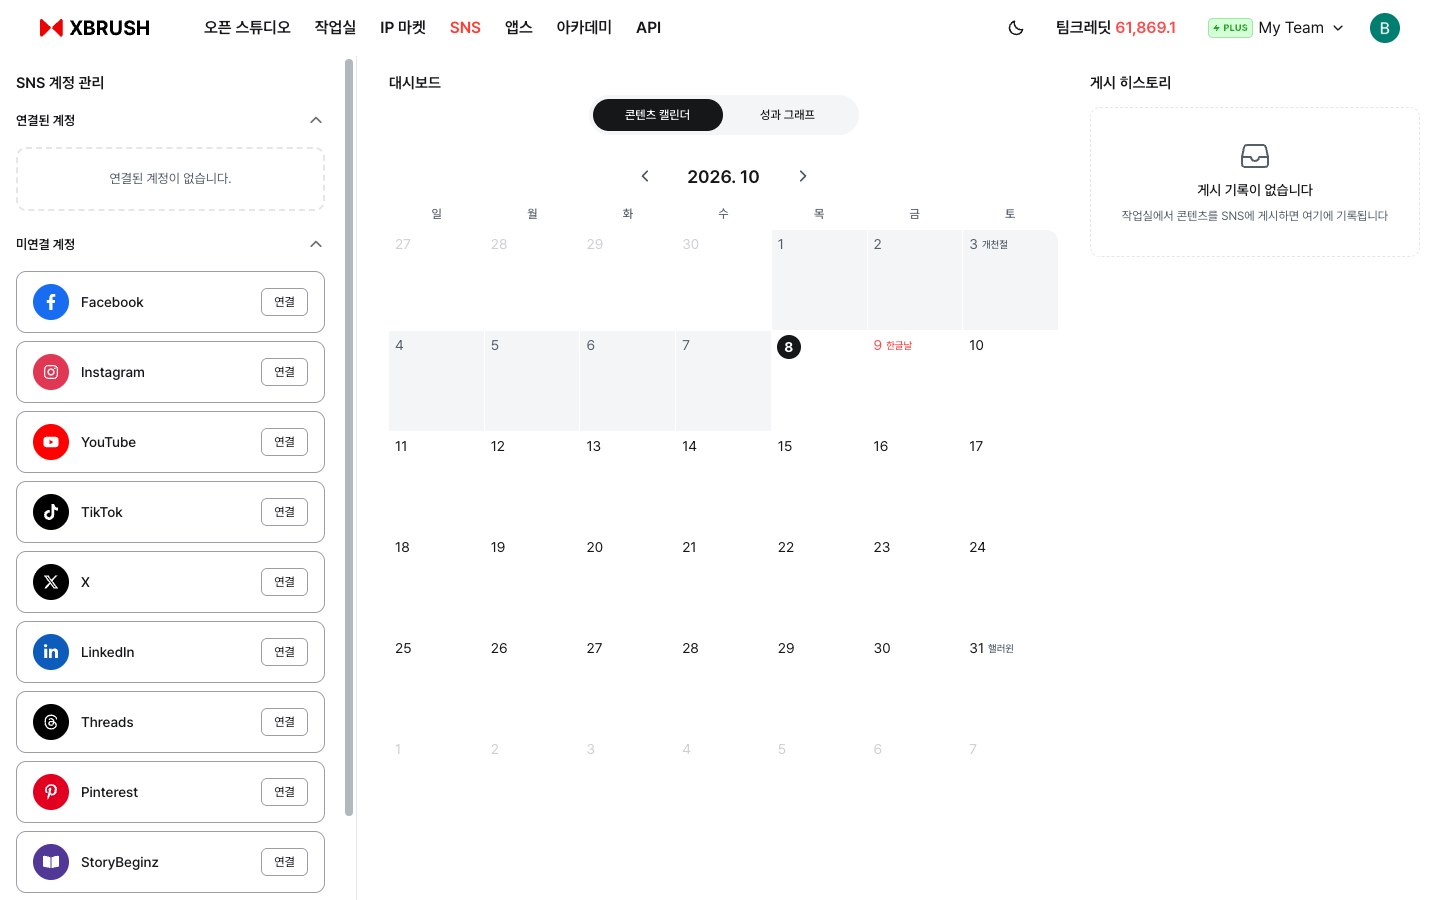Open the IP 마켓 menu
1440x900 pixels.
pyautogui.click(x=403, y=28)
